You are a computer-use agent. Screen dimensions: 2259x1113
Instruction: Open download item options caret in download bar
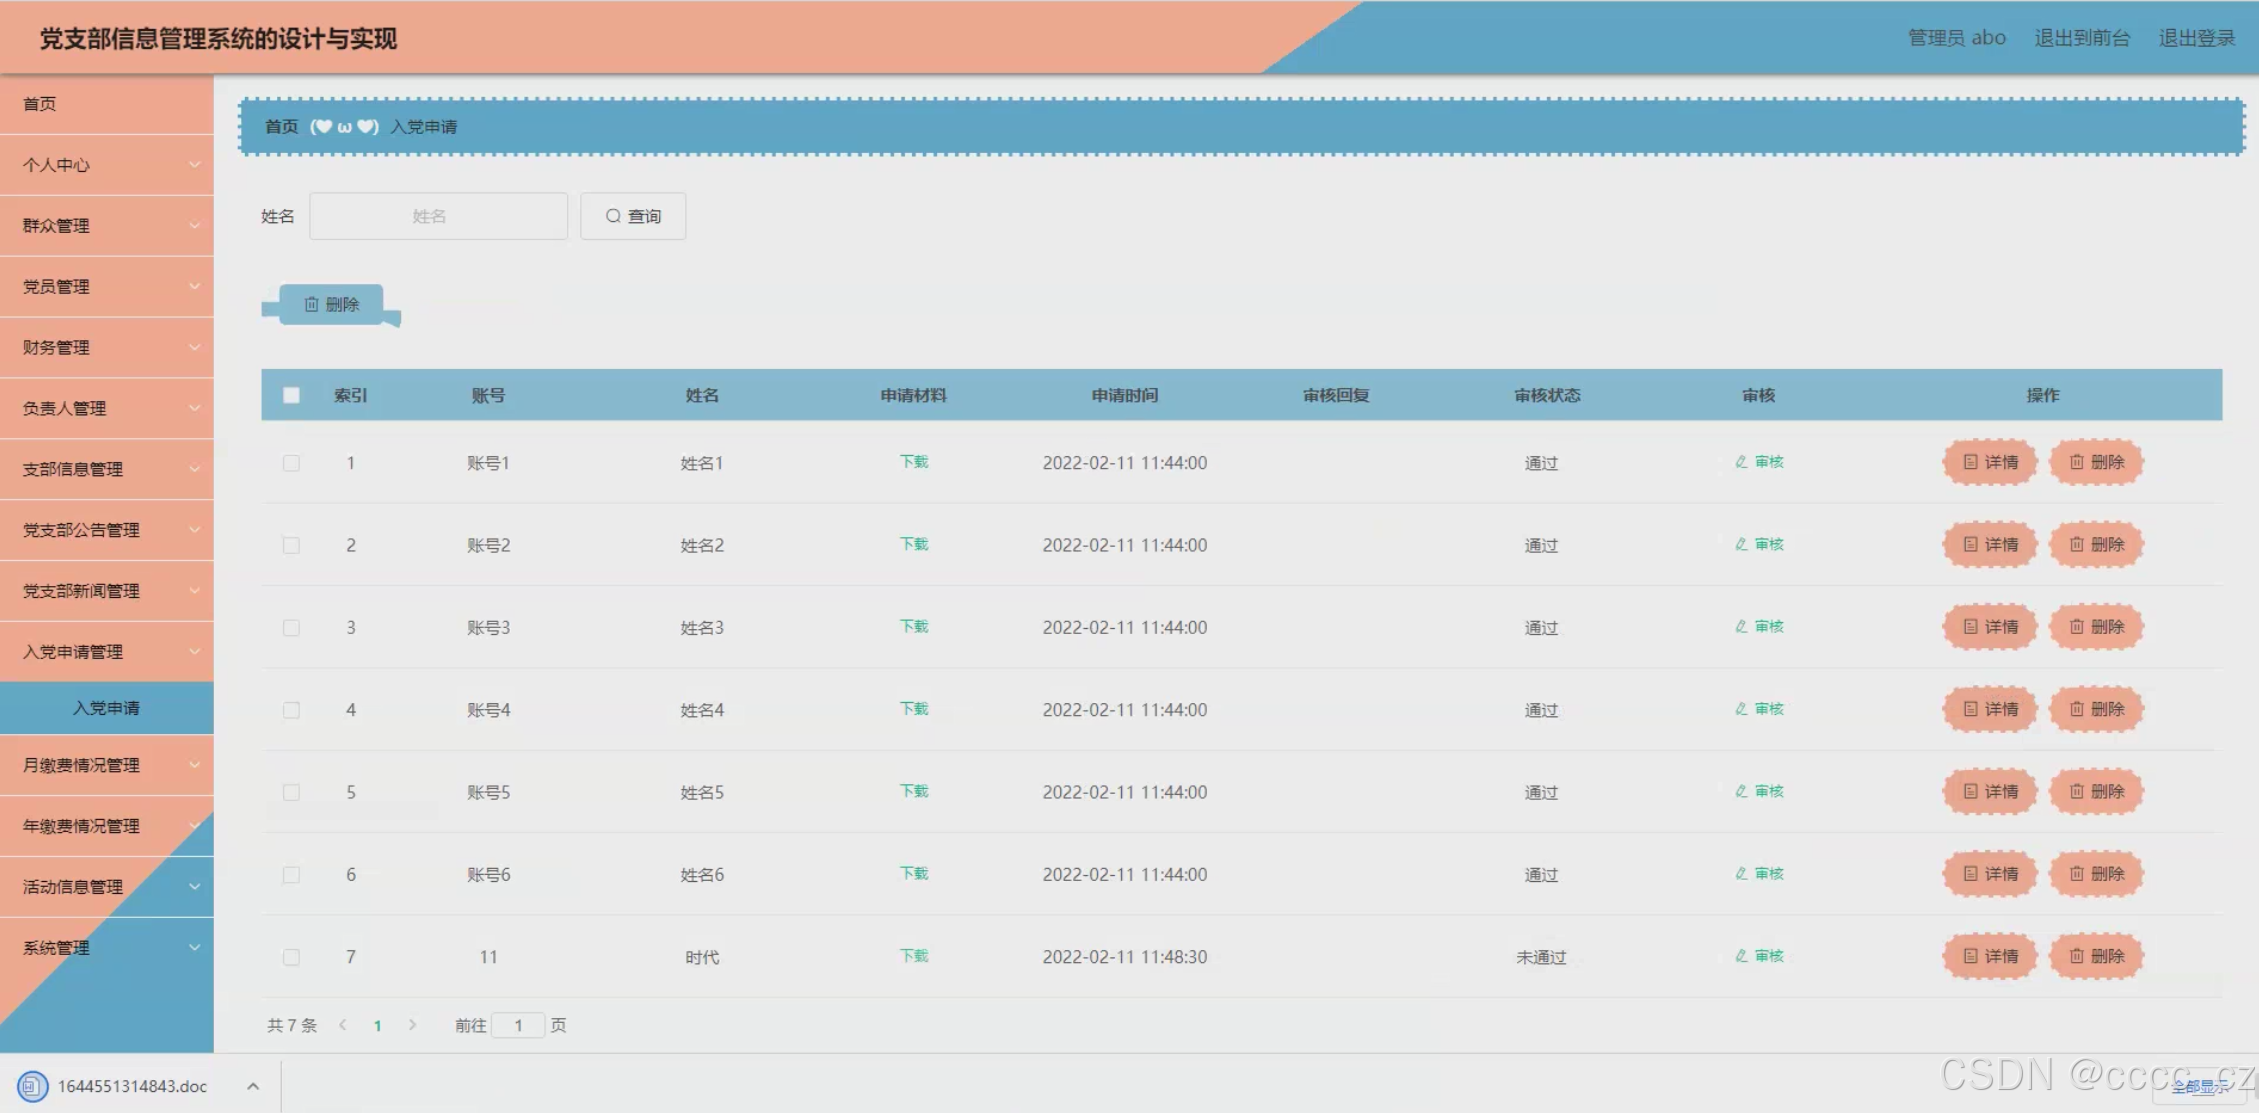253,1086
